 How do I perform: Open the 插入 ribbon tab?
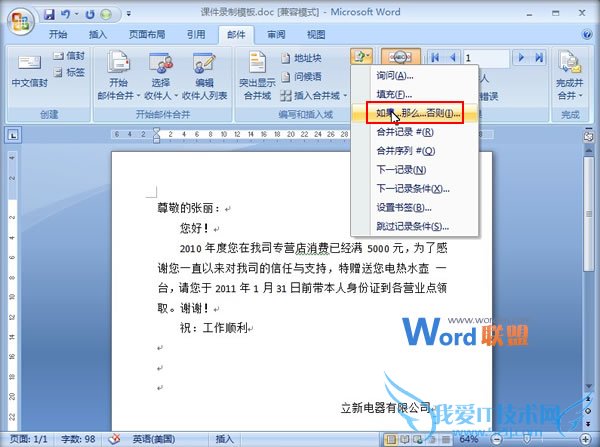[x=98, y=34]
